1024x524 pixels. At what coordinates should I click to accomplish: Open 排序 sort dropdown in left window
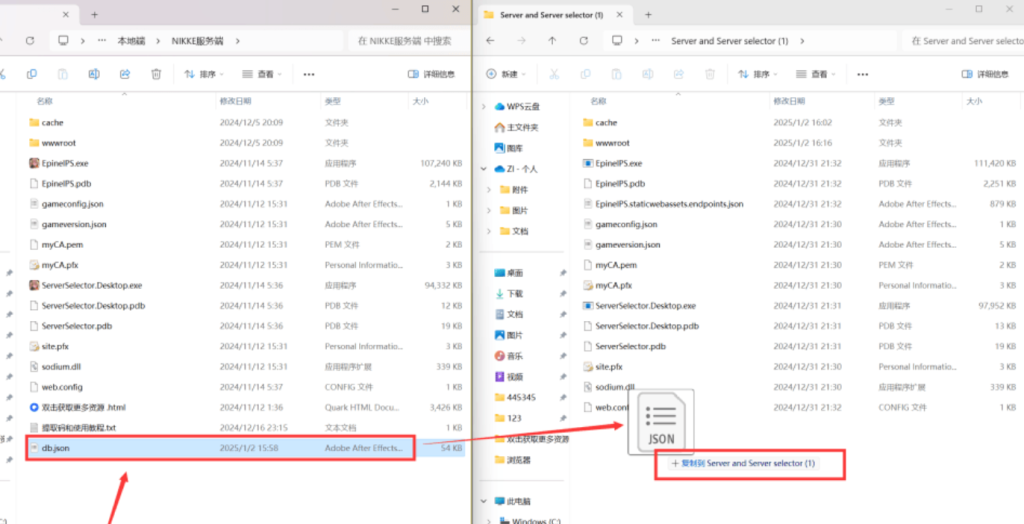tap(204, 74)
